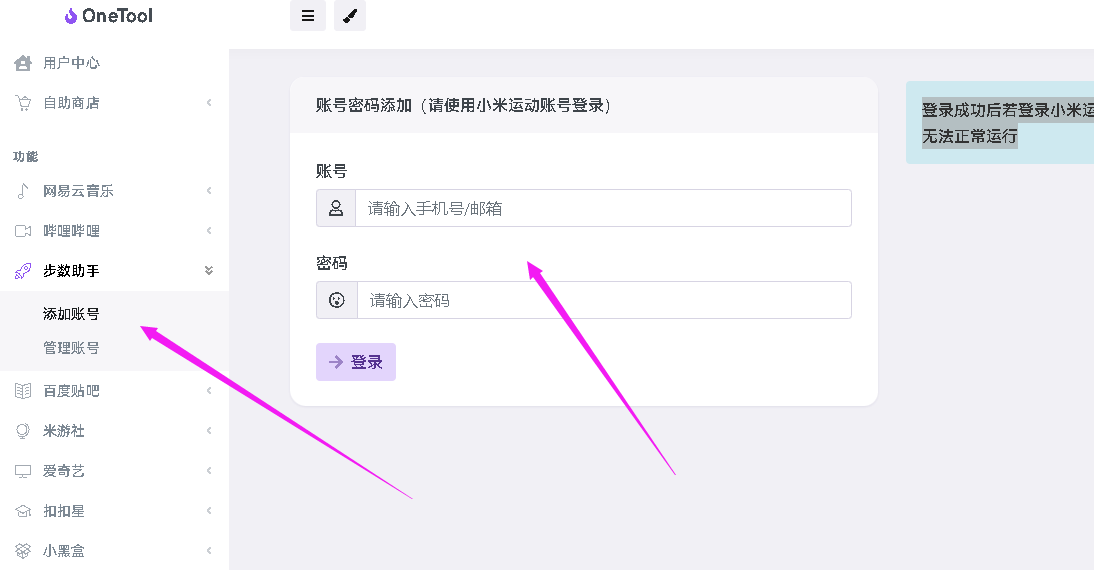Focus the 请输入密码 password input
Screen dimensions: 1094x570
point(604,300)
